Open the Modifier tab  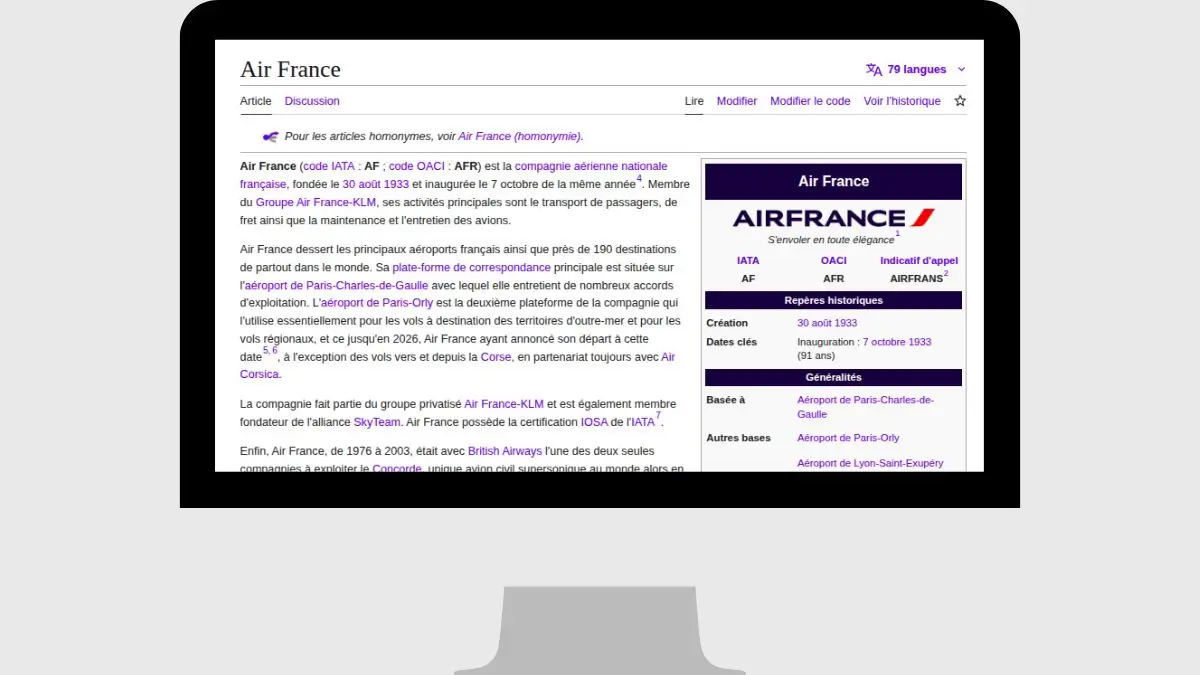tap(737, 101)
